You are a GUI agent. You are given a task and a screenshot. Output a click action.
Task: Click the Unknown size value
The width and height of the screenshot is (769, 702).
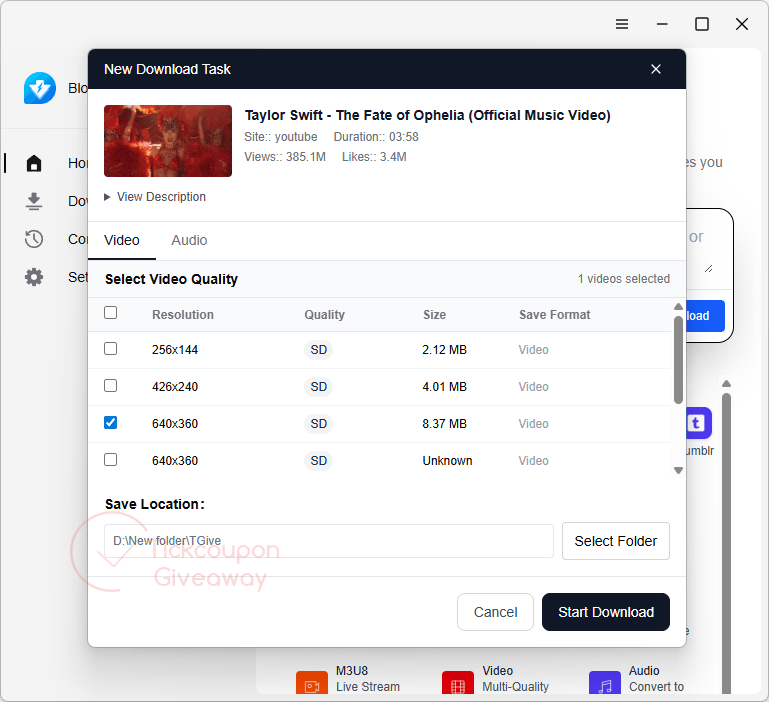pyautogui.click(x=447, y=461)
